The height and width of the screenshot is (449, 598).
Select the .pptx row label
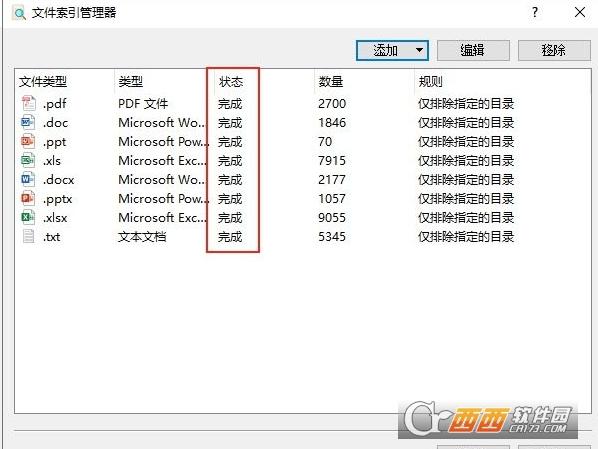tap(57, 199)
